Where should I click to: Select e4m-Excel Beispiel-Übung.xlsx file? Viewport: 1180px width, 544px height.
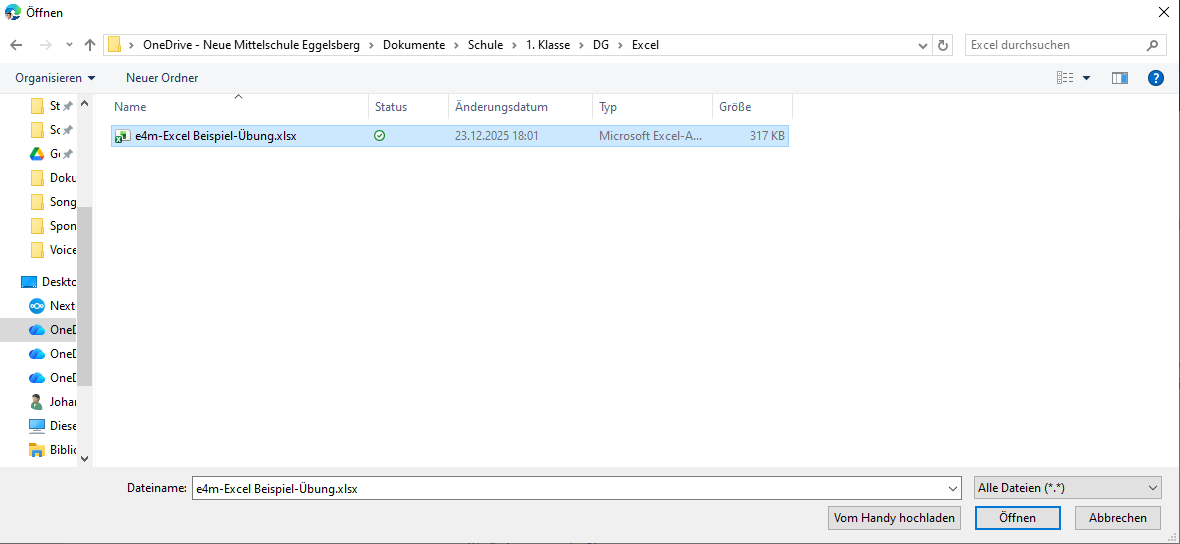coord(215,136)
